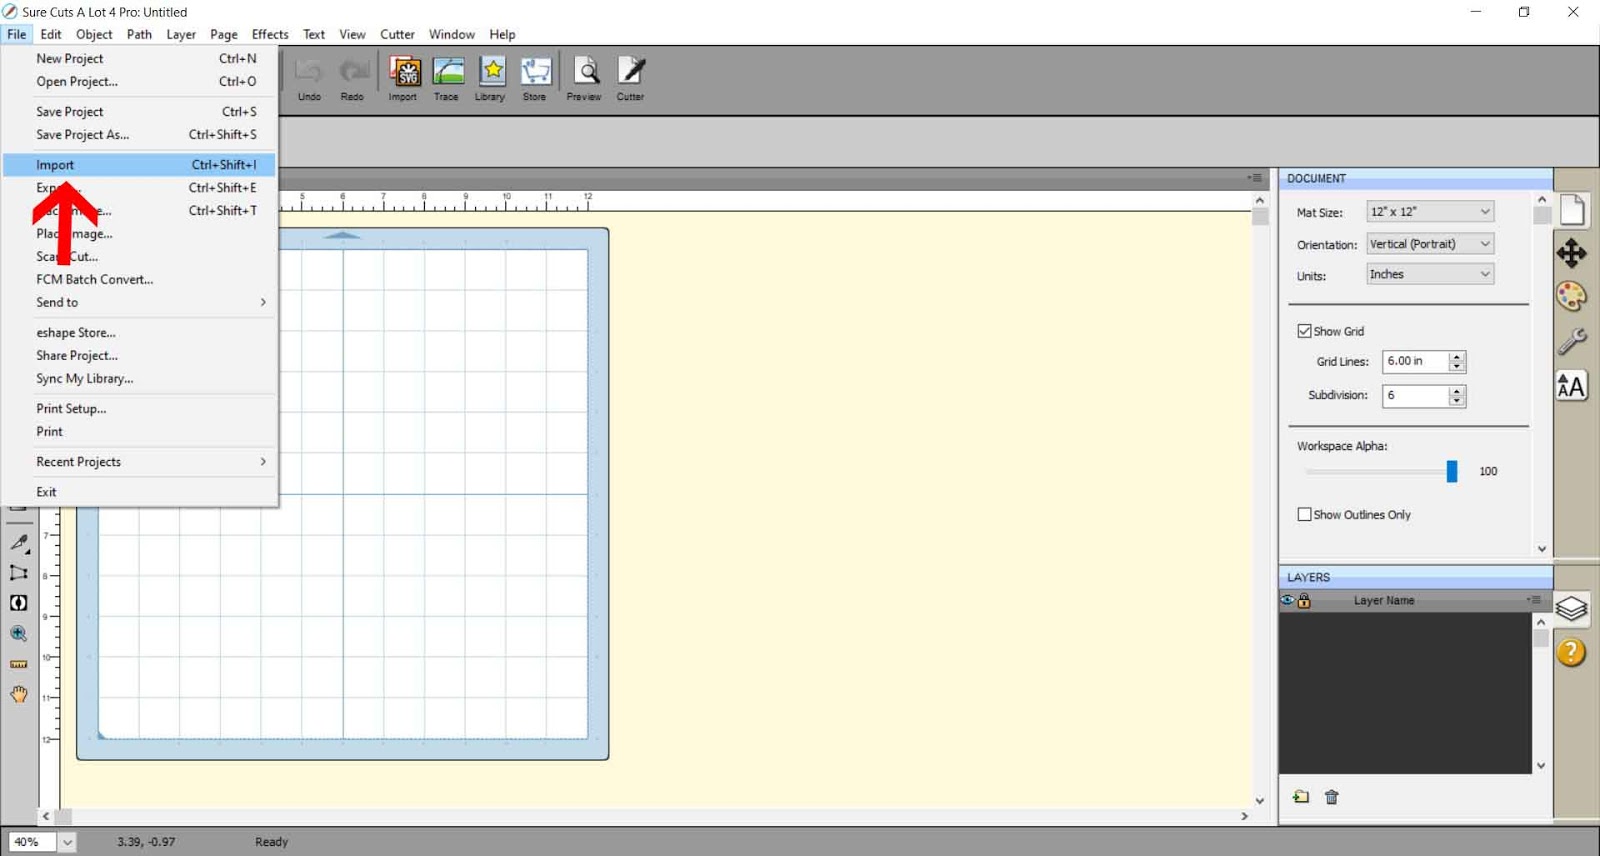
Task: Delete layer with trash icon
Action: 1332,797
